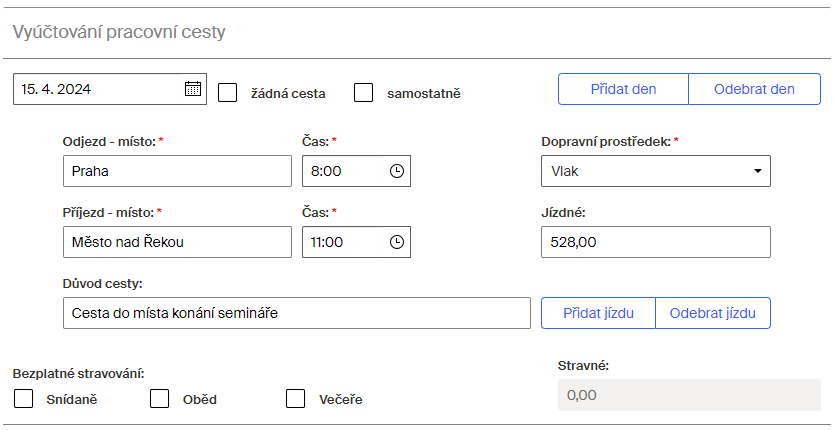The image size is (836, 430).
Task: Enable the 'samostatně' checkbox
Action: (364, 93)
